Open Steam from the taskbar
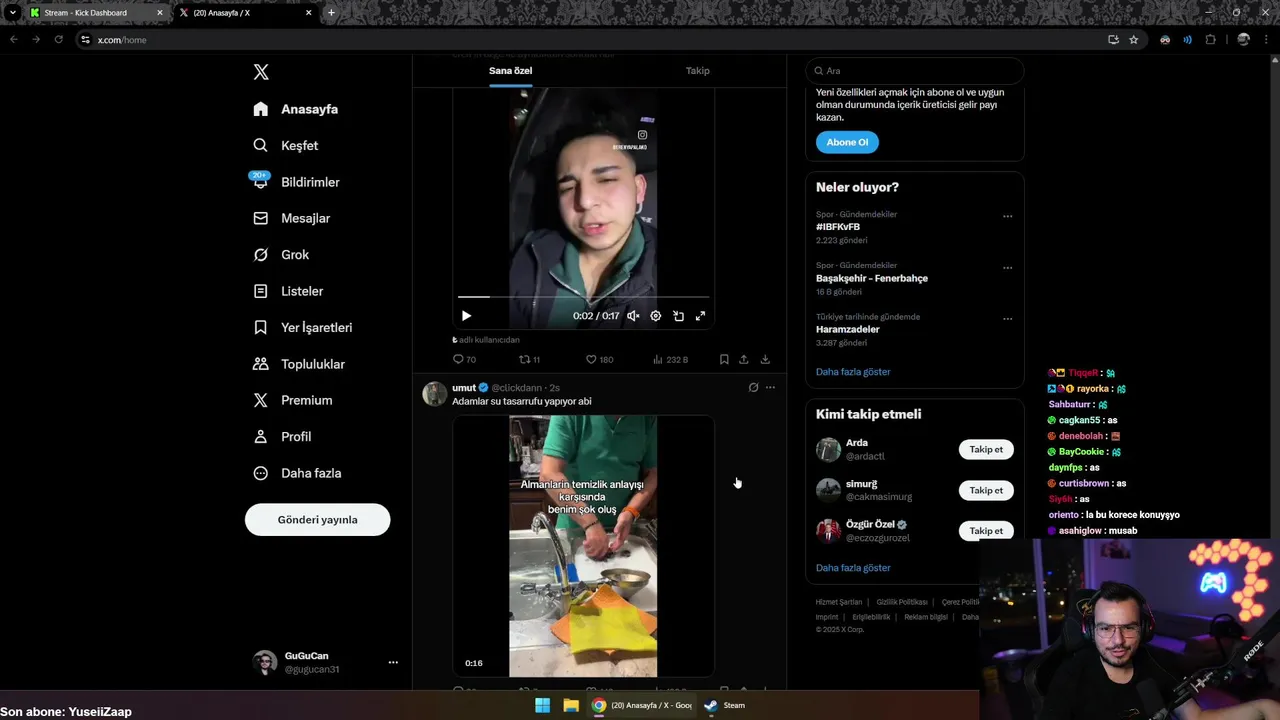The image size is (1280, 720). (724, 705)
